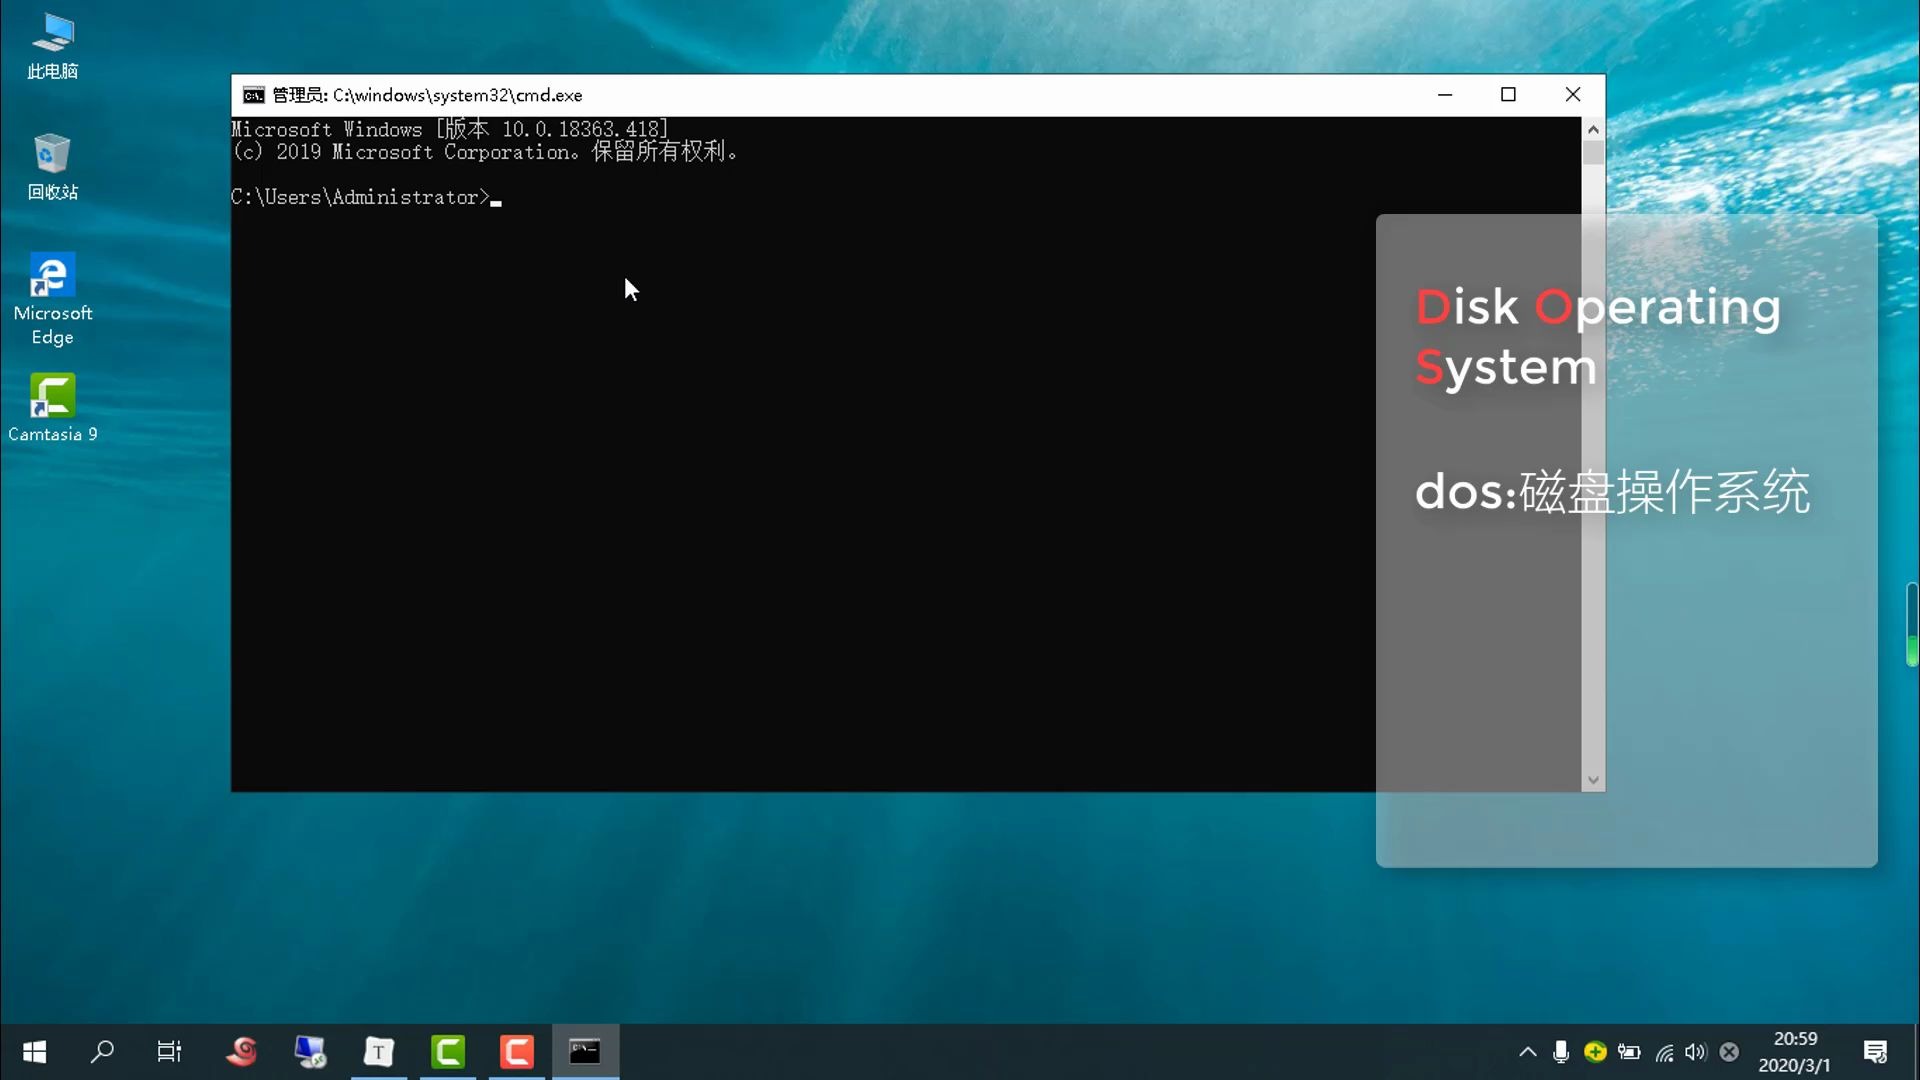Viewport: 1920px width, 1080px height.
Task: Open the red Camtasia recorder taskbar icon
Action: (x=517, y=1052)
